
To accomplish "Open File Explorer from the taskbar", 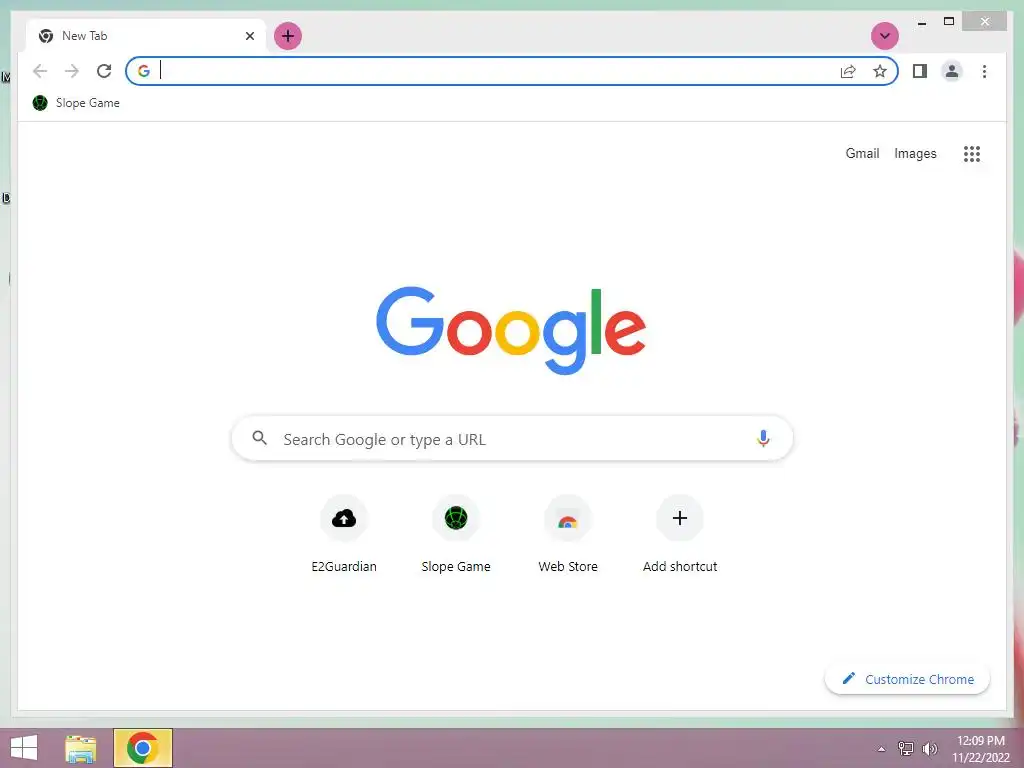I will coord(80,748).
